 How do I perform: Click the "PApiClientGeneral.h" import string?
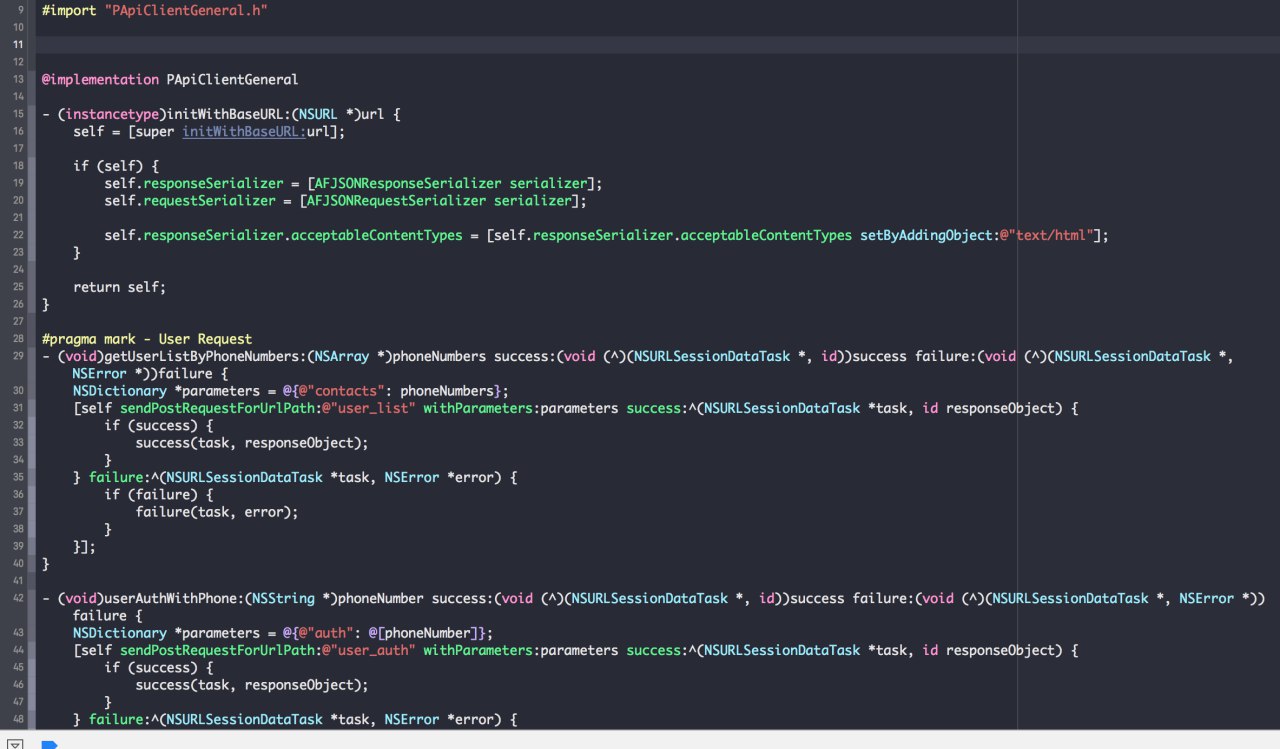pos(186,10)
